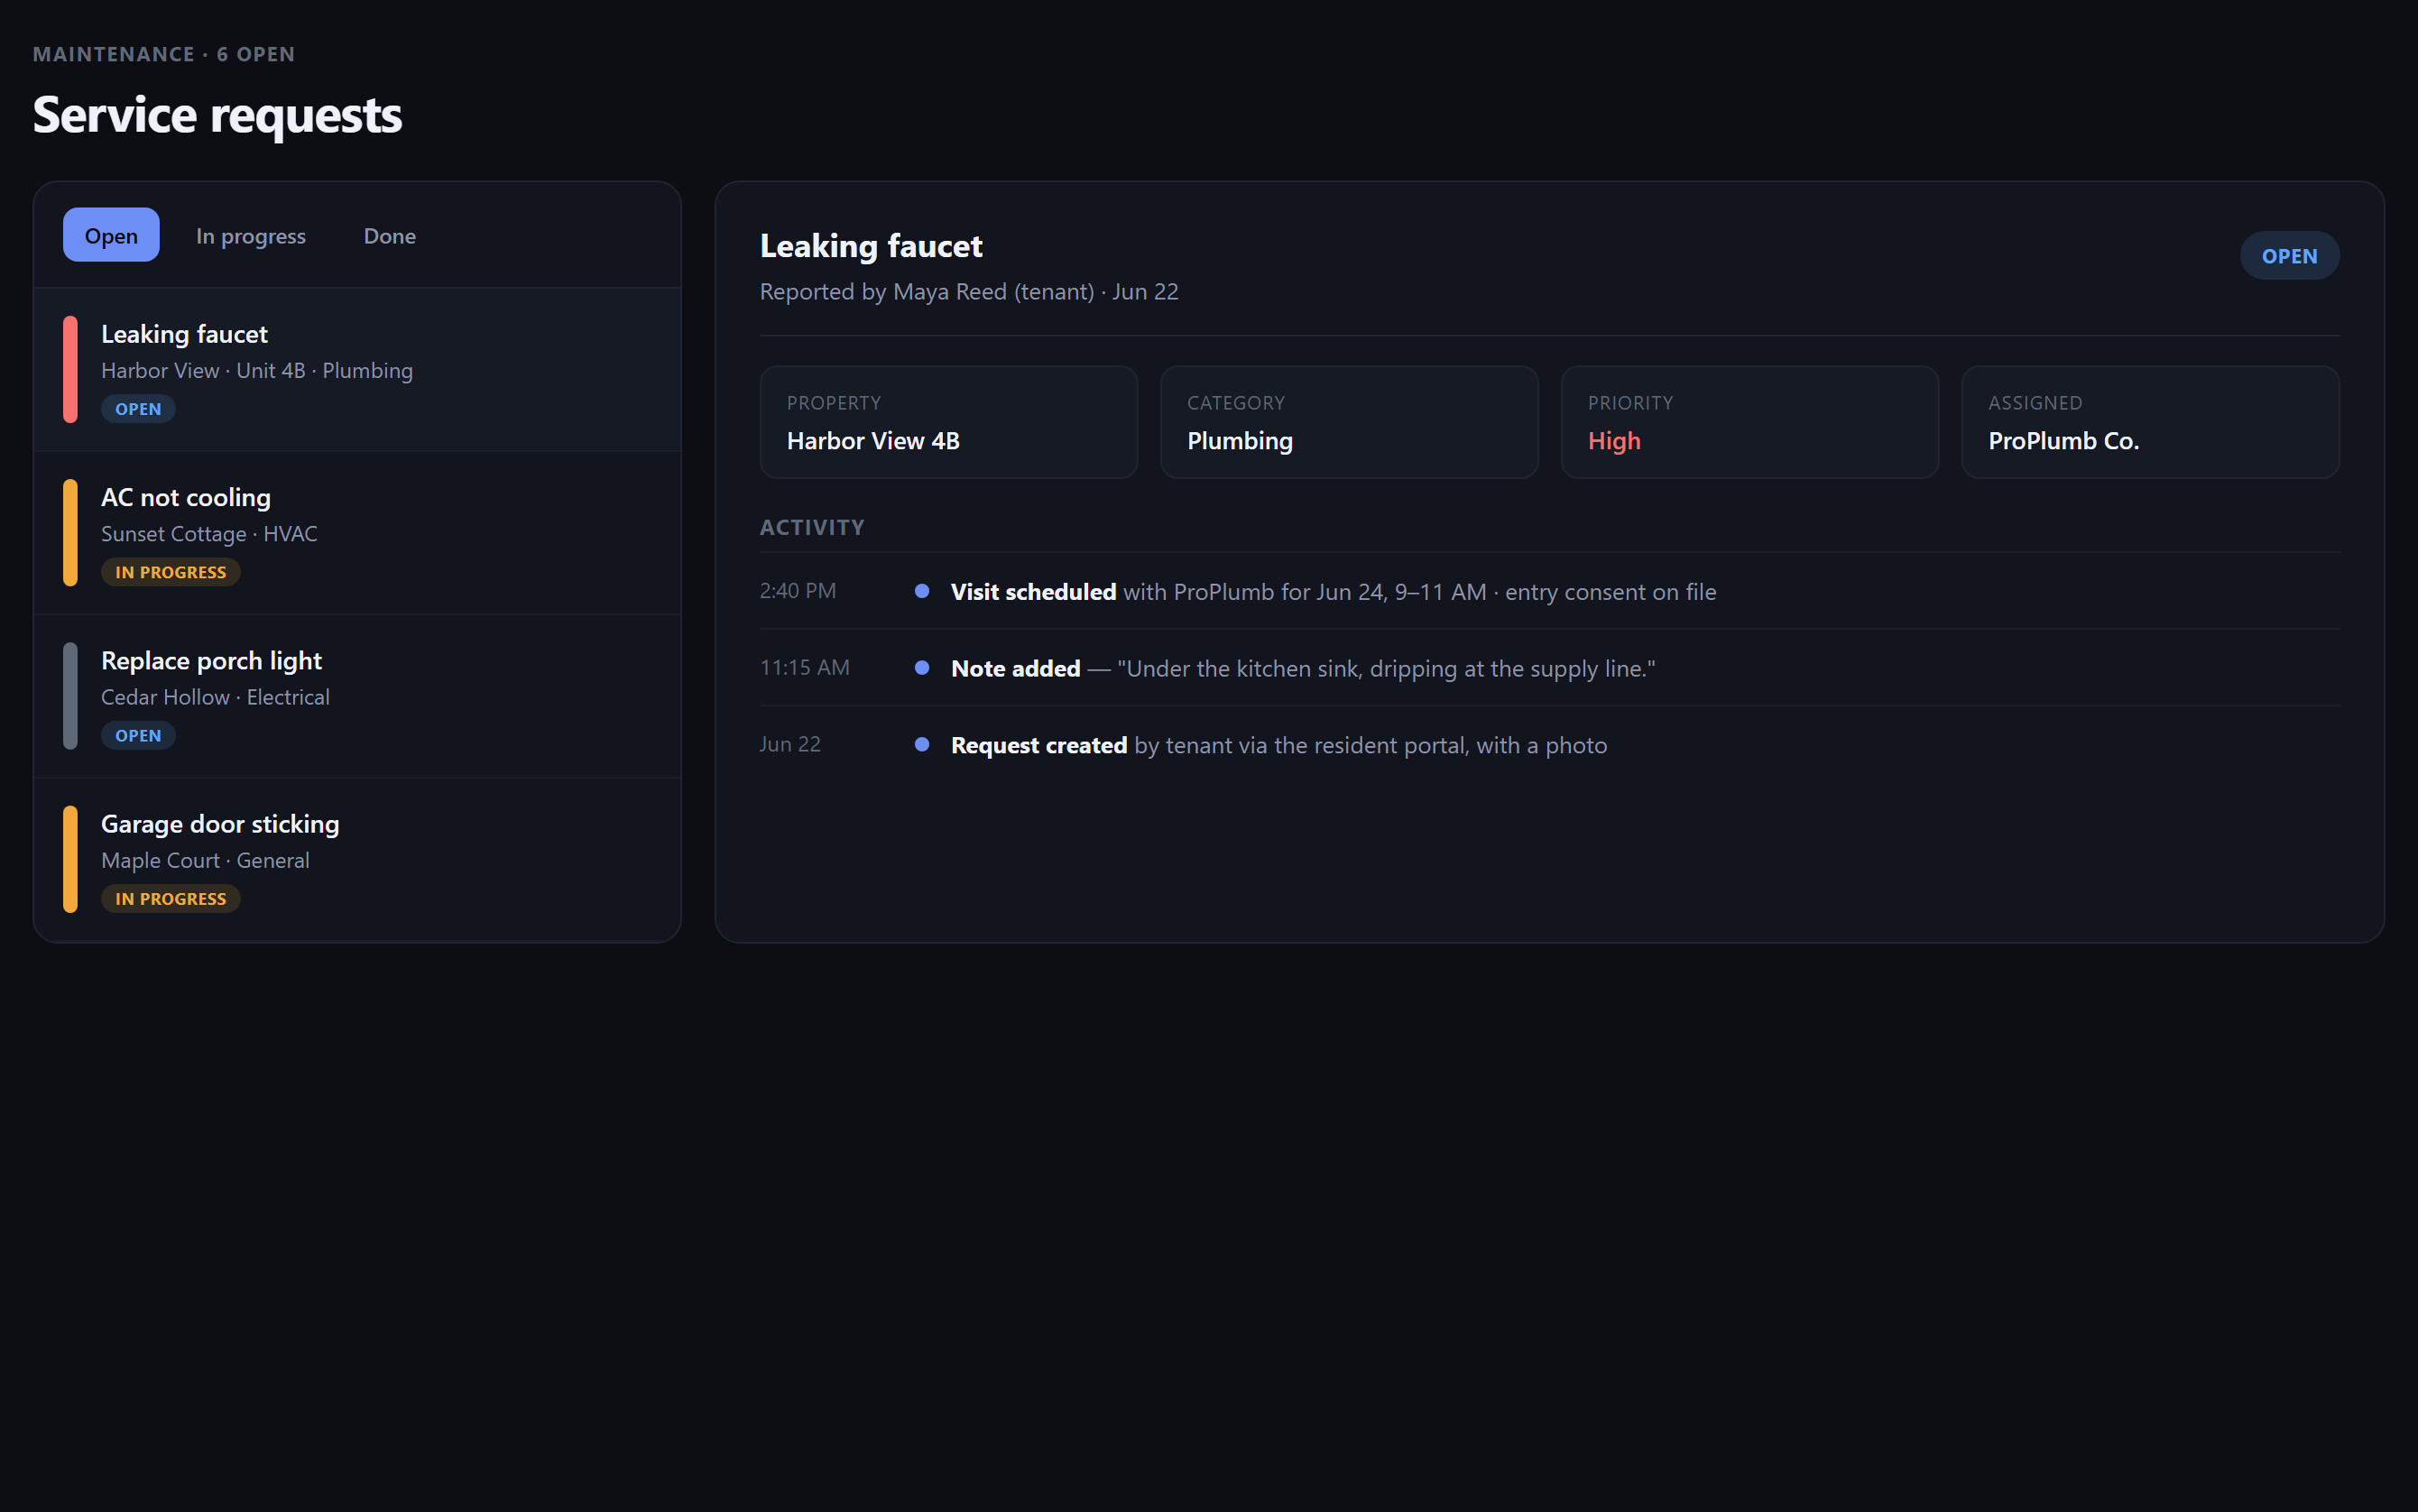This screenshot has height=1512, width=2418.
Task: Click IN PROGRESS badge under Garage door sticking
Action: coord(171,898)
